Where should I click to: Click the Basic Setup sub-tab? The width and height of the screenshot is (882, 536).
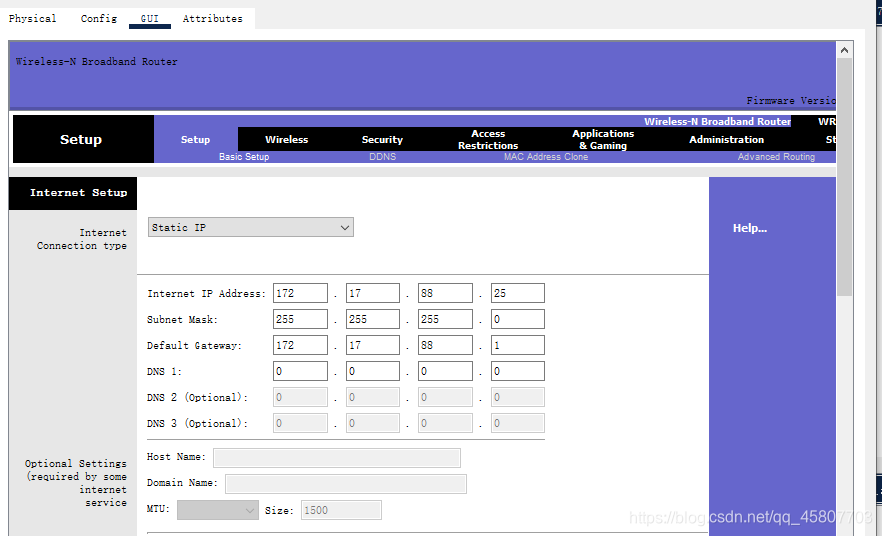click(x=244, y=157)
